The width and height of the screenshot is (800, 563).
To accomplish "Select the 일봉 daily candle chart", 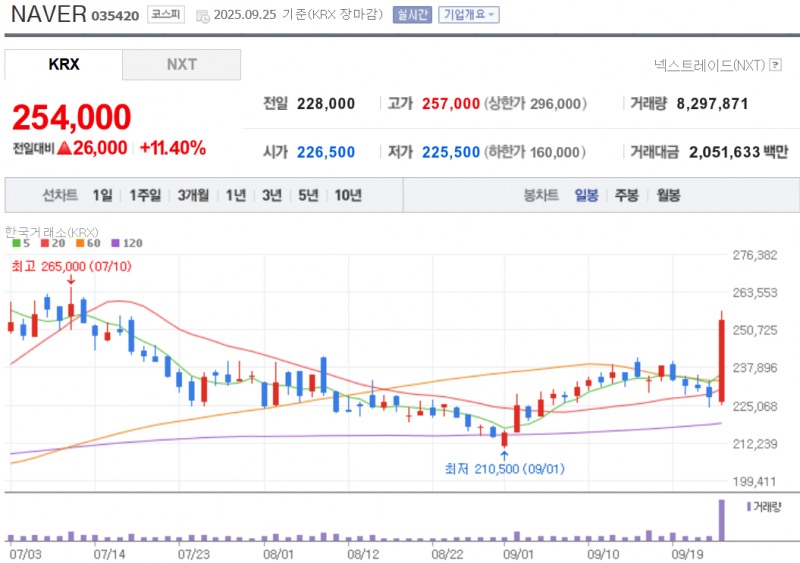I will coord(586,195).
